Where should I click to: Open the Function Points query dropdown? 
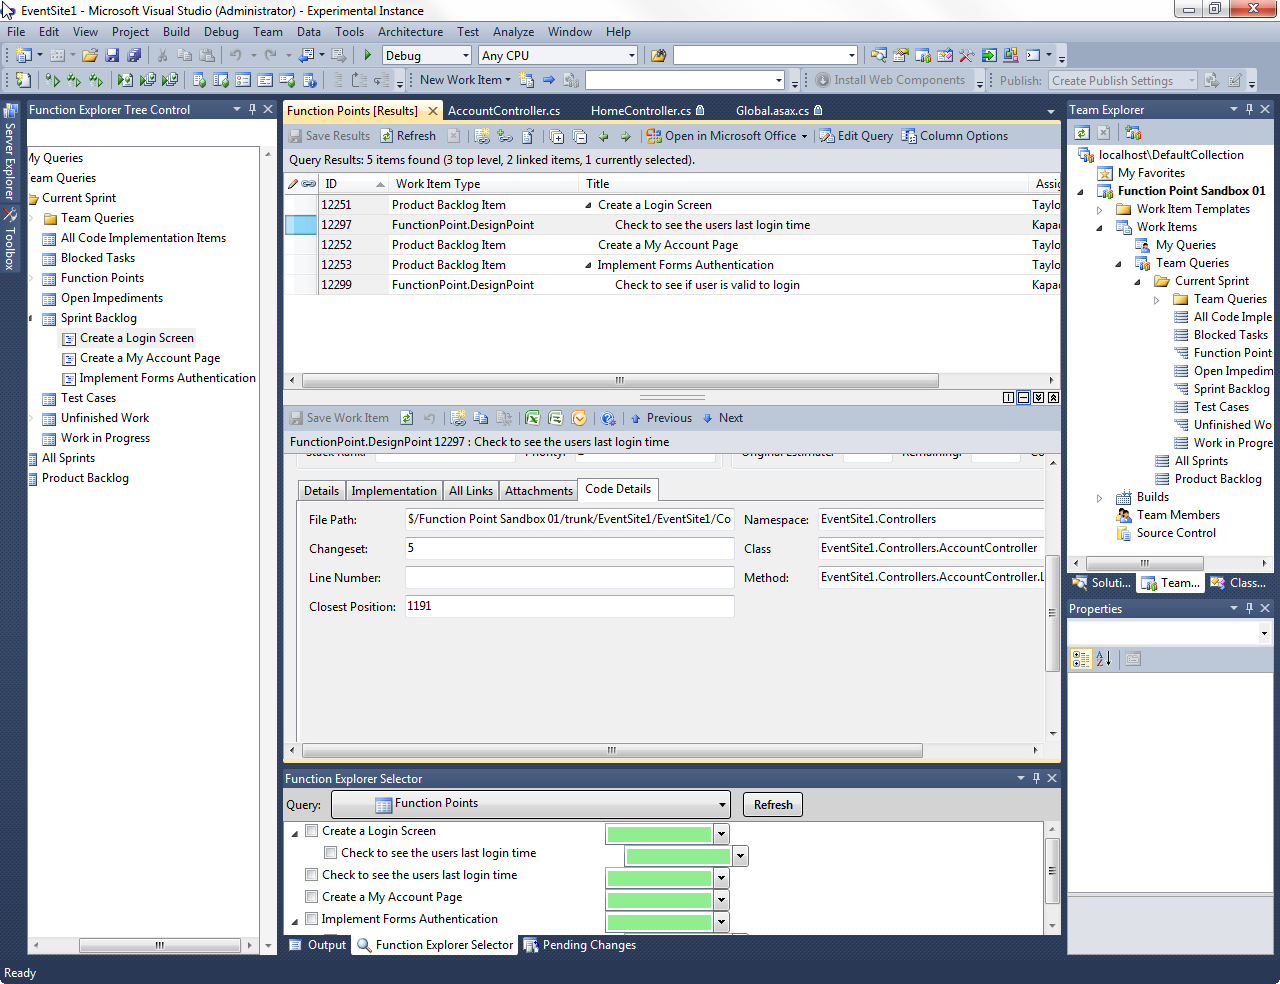[x=722, y=804]
